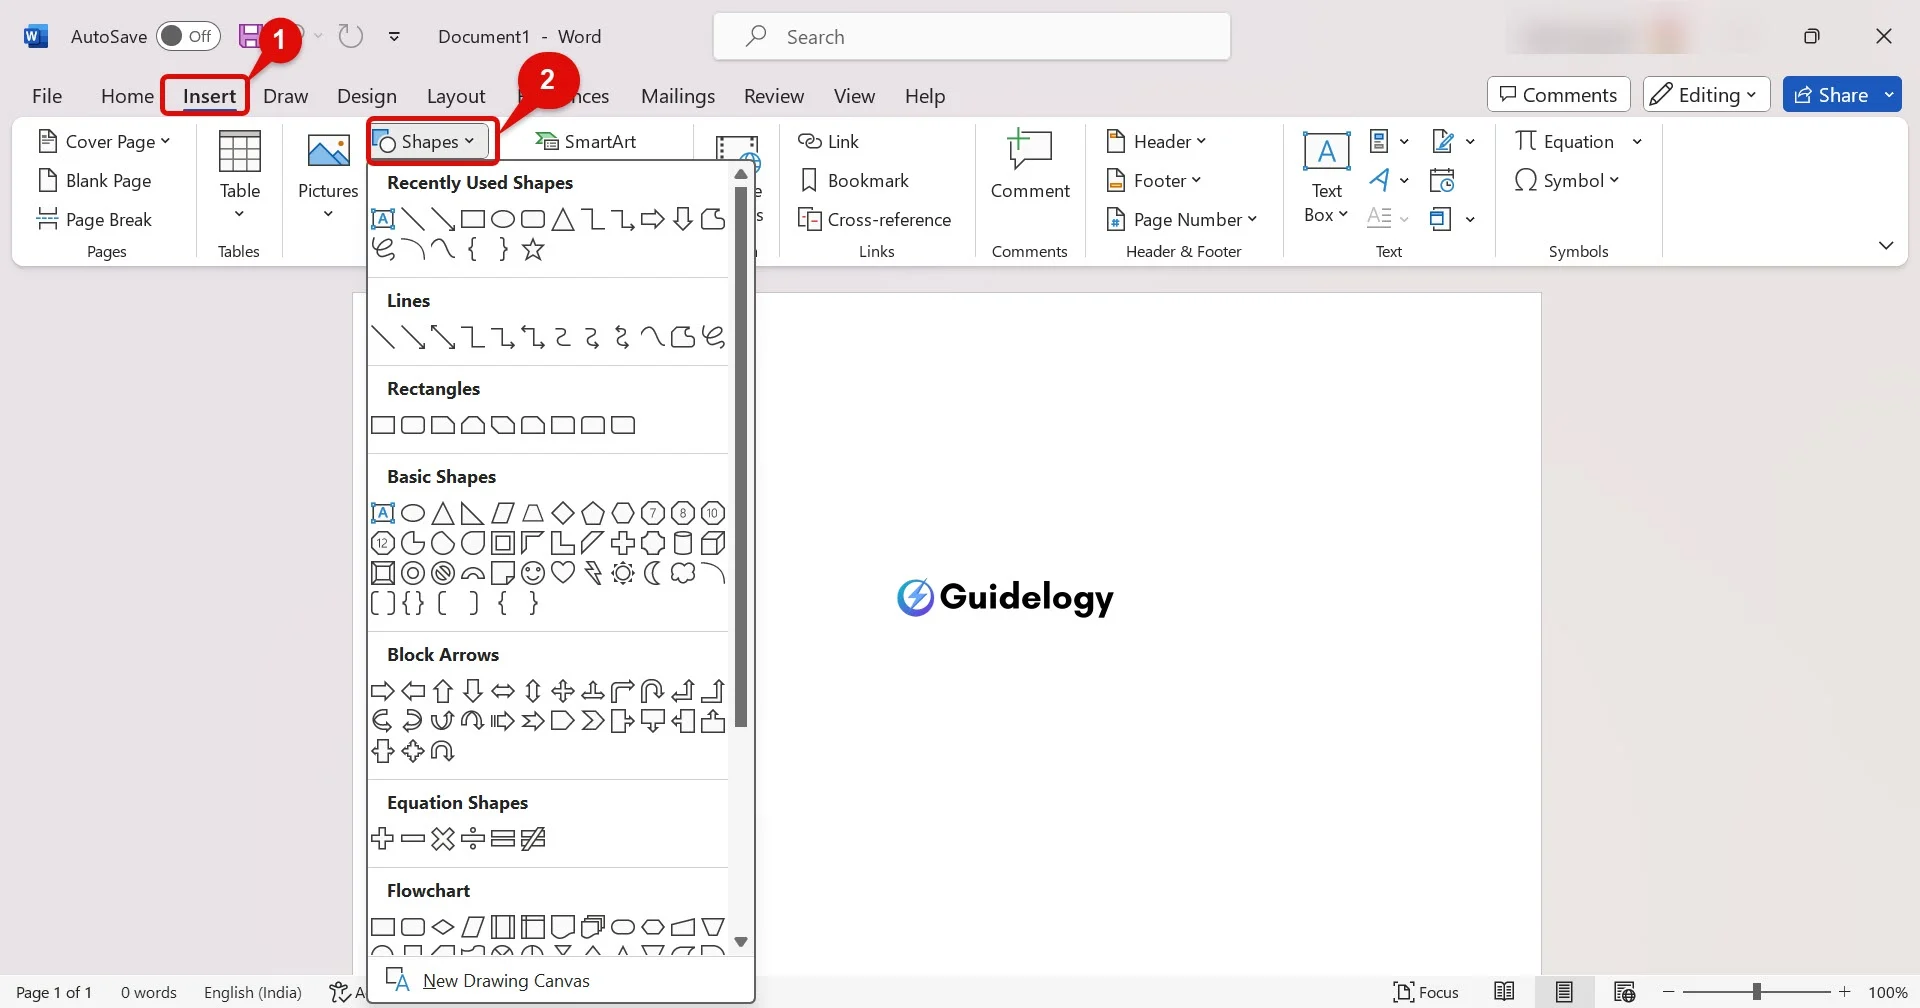
Task: Insert a Comment from the ribbon
Action: [x=1030, y=166]
